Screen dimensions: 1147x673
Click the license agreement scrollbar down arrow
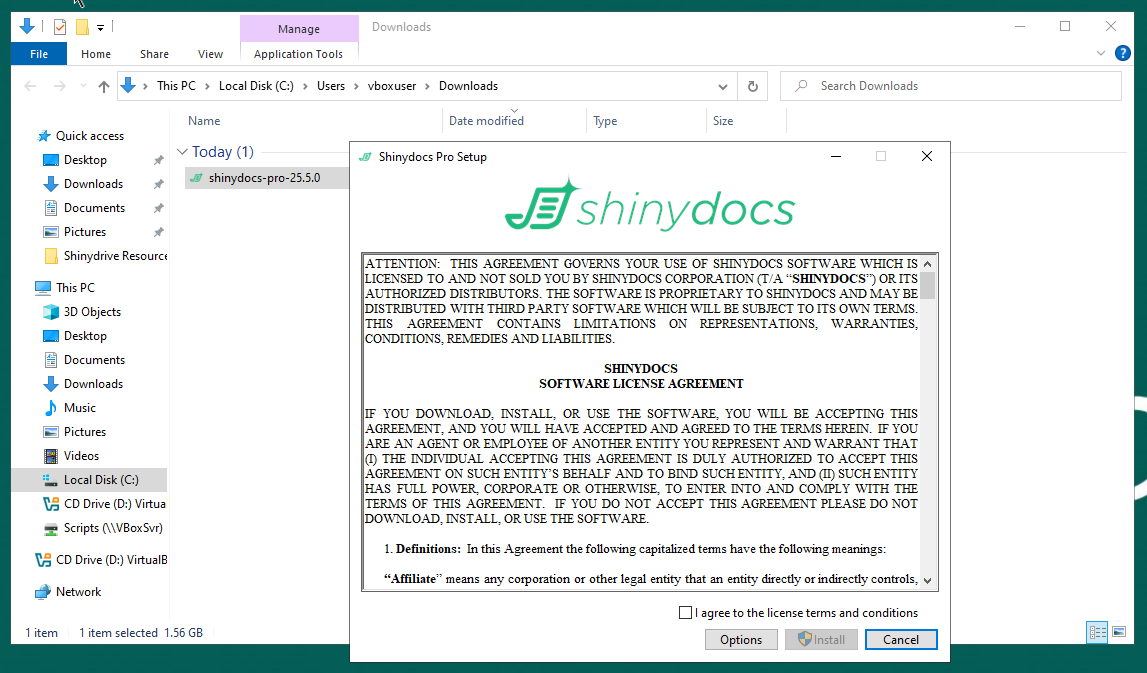tap(928, 580)
